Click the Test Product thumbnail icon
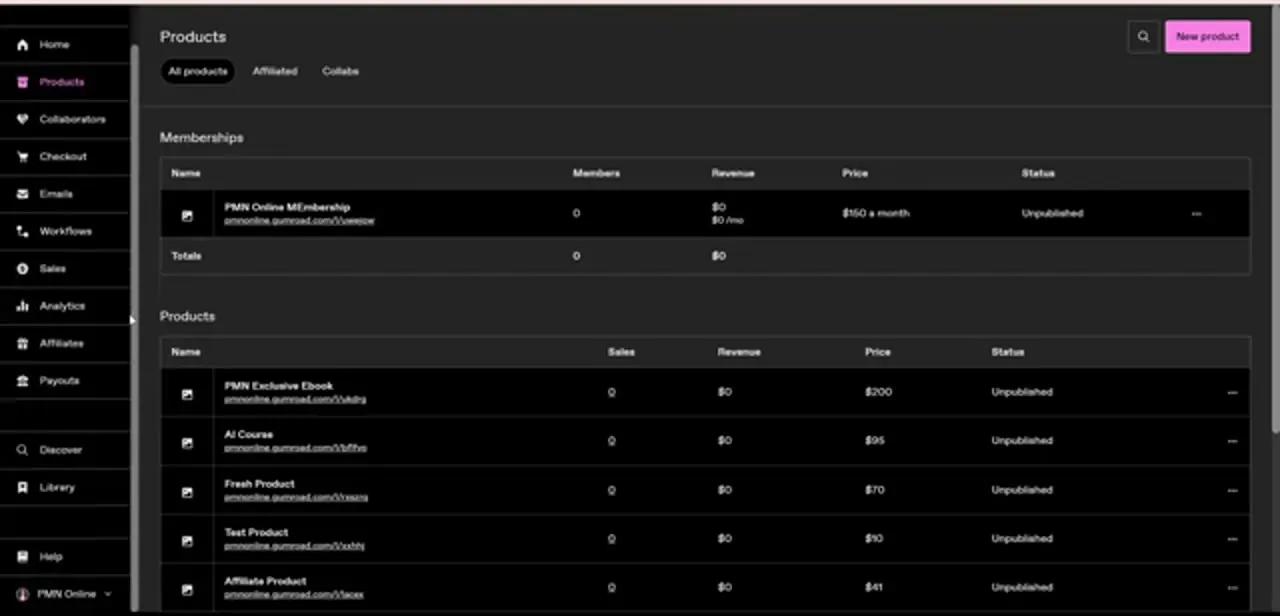Image resolution: width=1280 pixels, height=616 pixels. point(187,541)
